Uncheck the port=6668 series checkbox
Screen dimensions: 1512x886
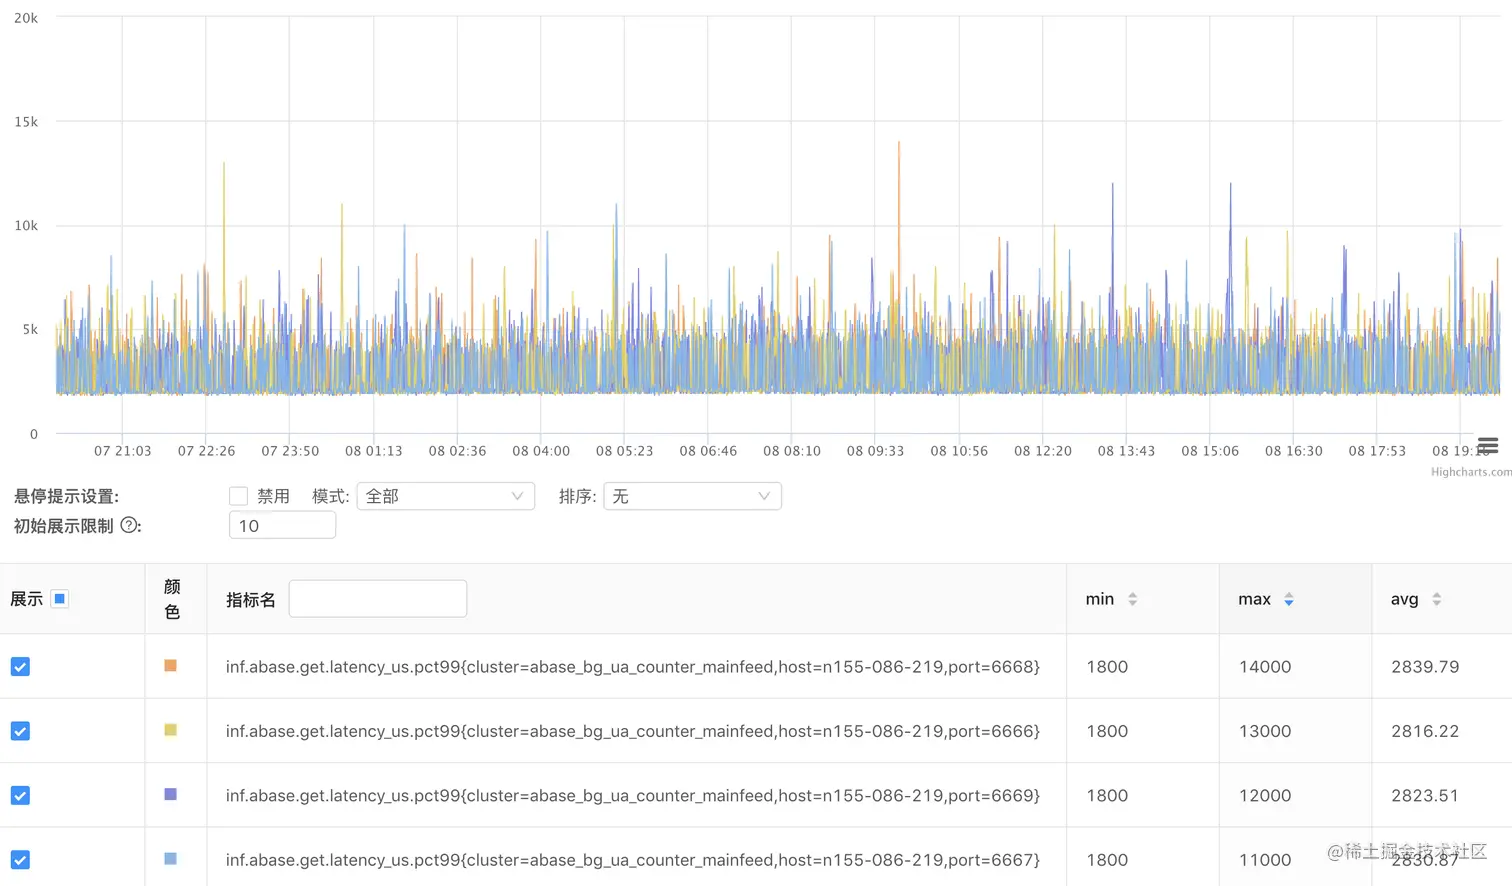[x=20, y=667]
